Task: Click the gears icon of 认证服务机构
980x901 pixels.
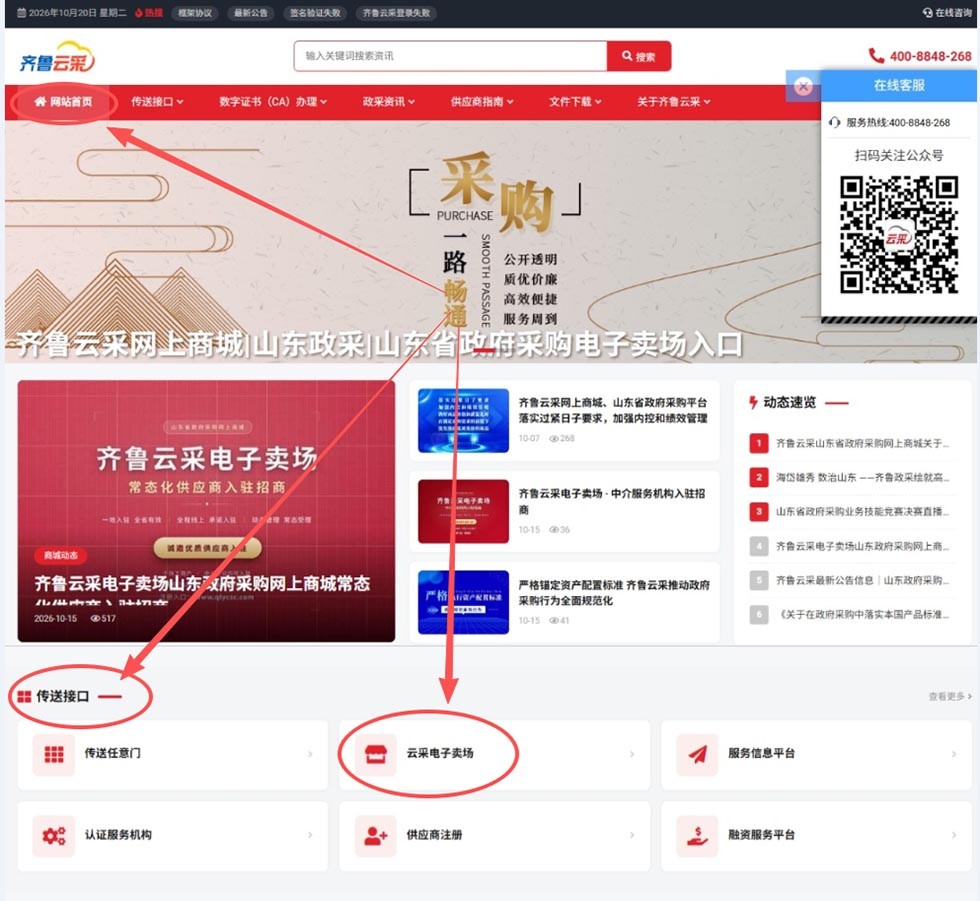Action: (54, 835)
